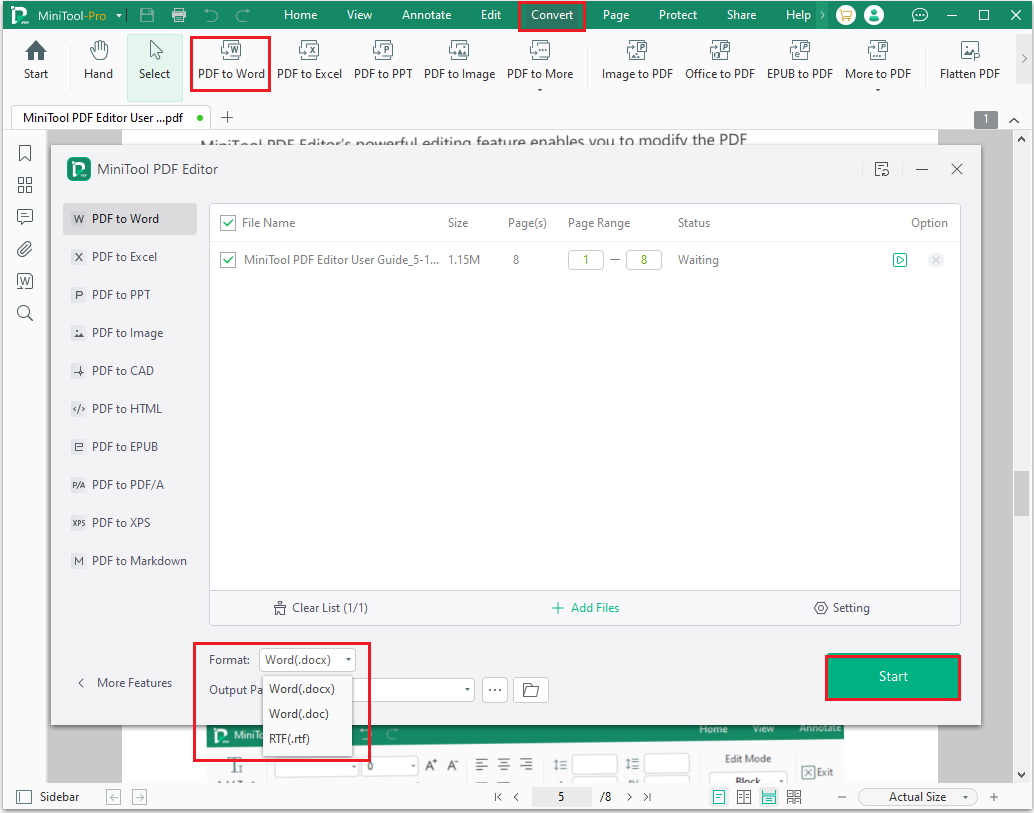Screen dimensions: 1034x813
Task: Click the vertical scrollbar thumb of document
Action: [x=1021, y=493]
